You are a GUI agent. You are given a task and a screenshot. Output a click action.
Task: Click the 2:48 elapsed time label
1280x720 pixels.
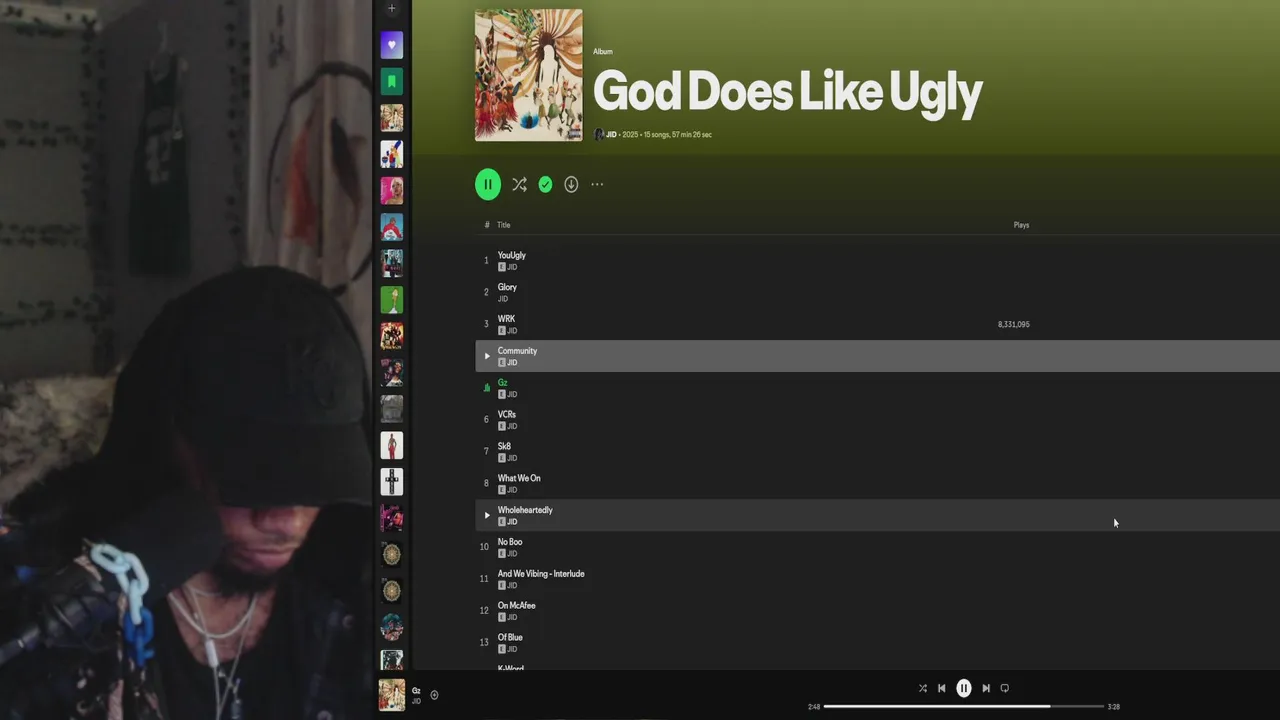coord(814,707)
